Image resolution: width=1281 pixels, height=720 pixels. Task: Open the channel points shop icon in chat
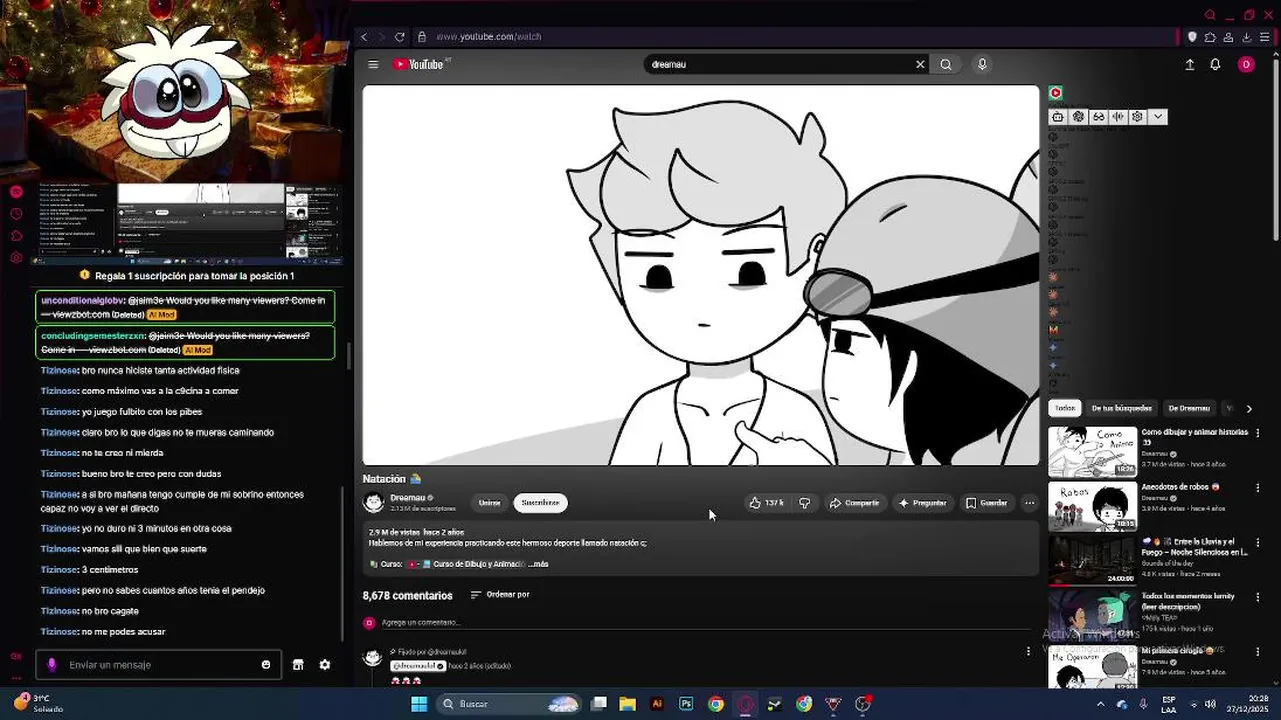[297, 665]
